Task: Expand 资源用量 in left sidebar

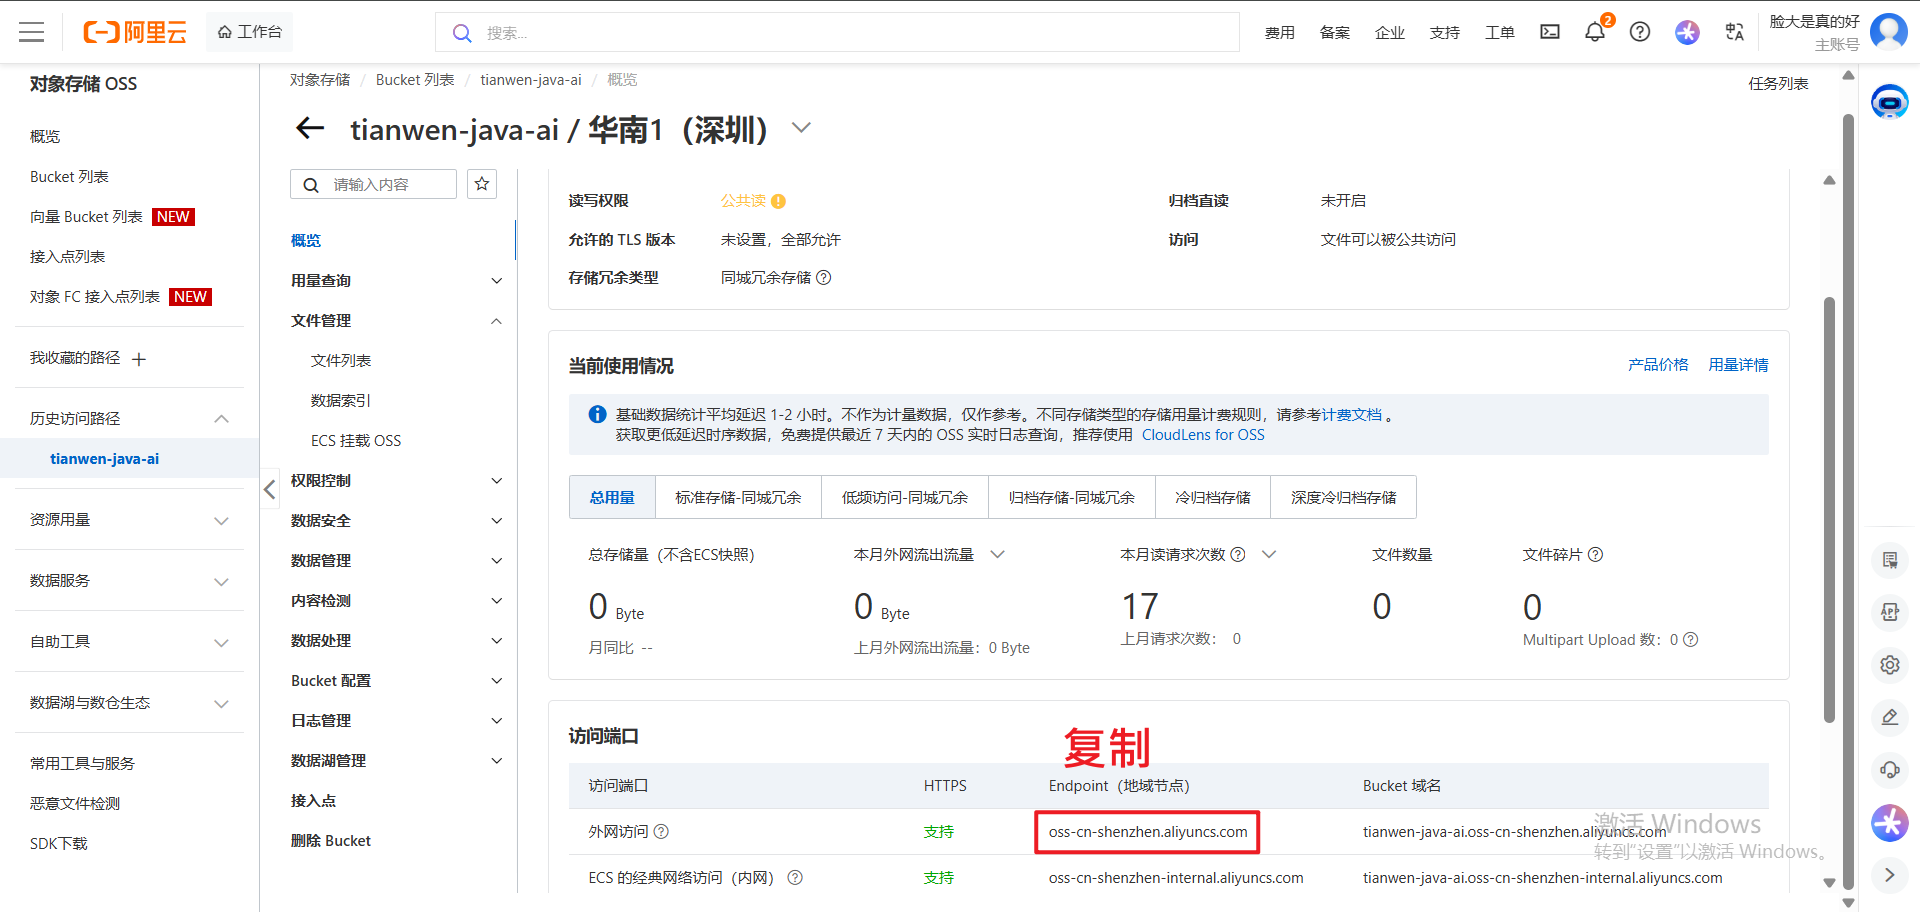Action: [222, 521]
